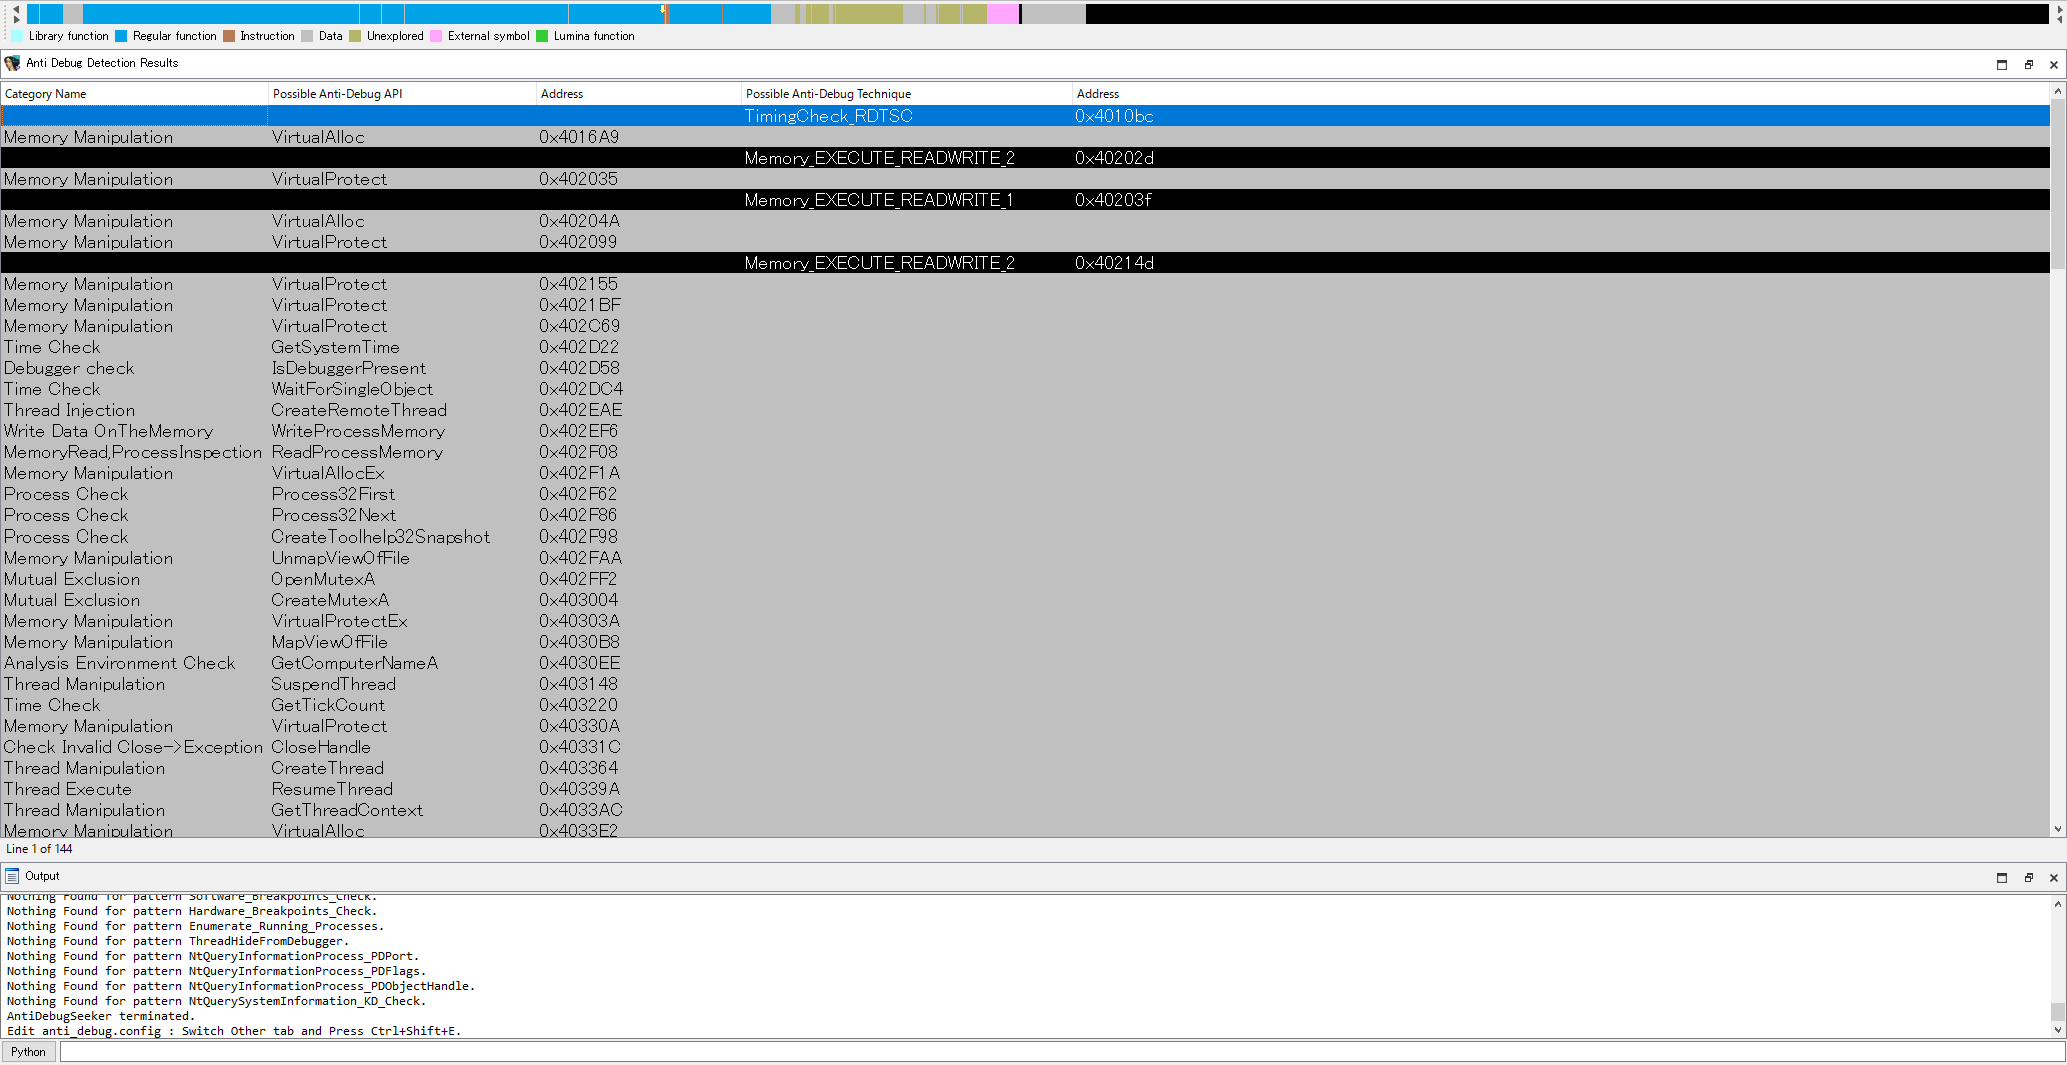
Task: Select the WaitForSingleObject row
Action: (x=1025, y=389)
